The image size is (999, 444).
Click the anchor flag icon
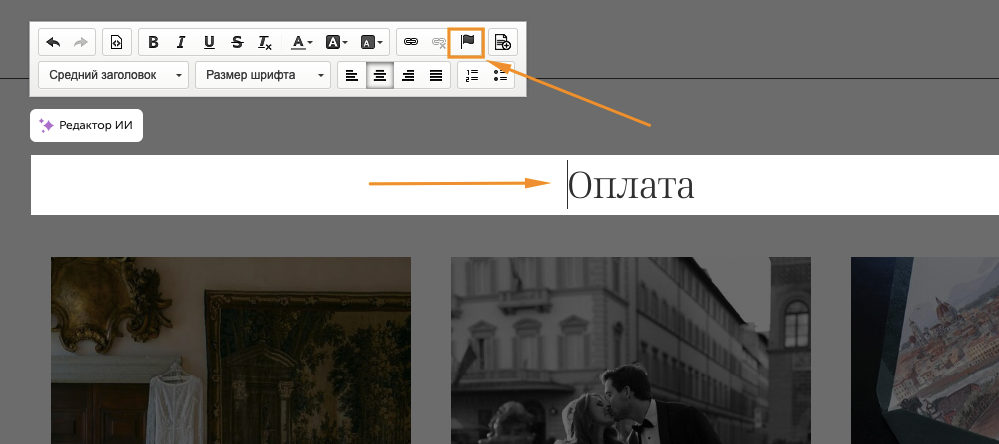click(466, 42)
